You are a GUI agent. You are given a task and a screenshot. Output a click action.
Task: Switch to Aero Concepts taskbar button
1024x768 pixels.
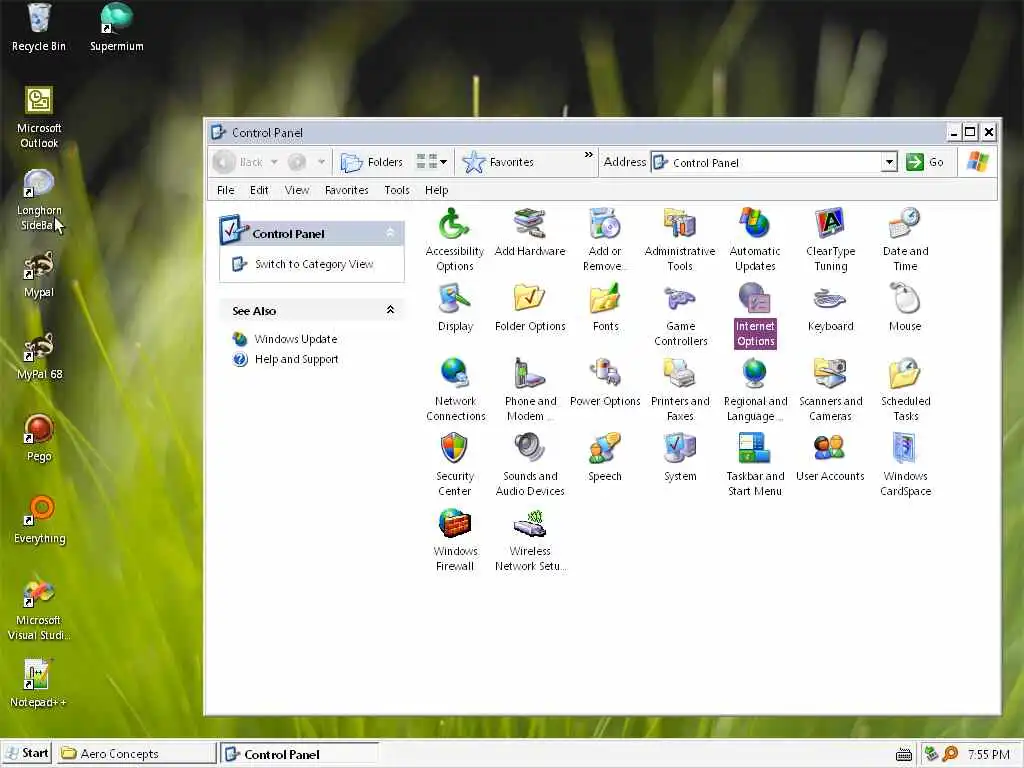point(136,754)
